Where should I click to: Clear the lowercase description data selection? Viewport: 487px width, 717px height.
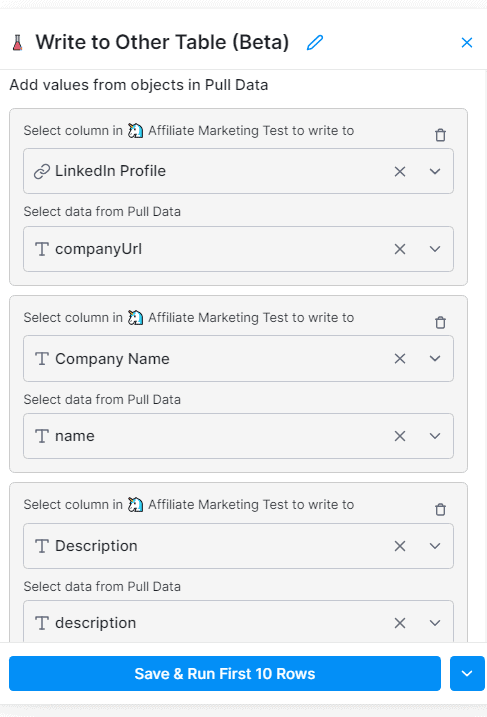pos(400,623)
